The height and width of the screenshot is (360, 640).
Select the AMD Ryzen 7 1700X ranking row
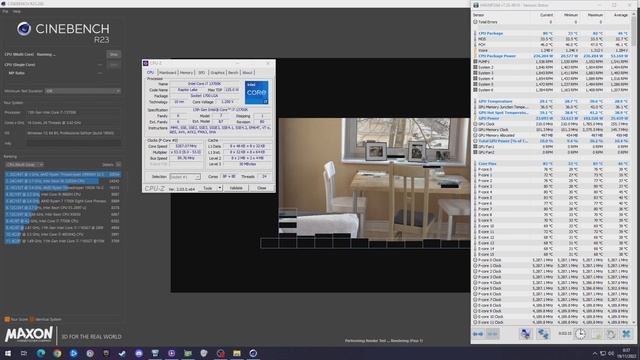[62, 201]
